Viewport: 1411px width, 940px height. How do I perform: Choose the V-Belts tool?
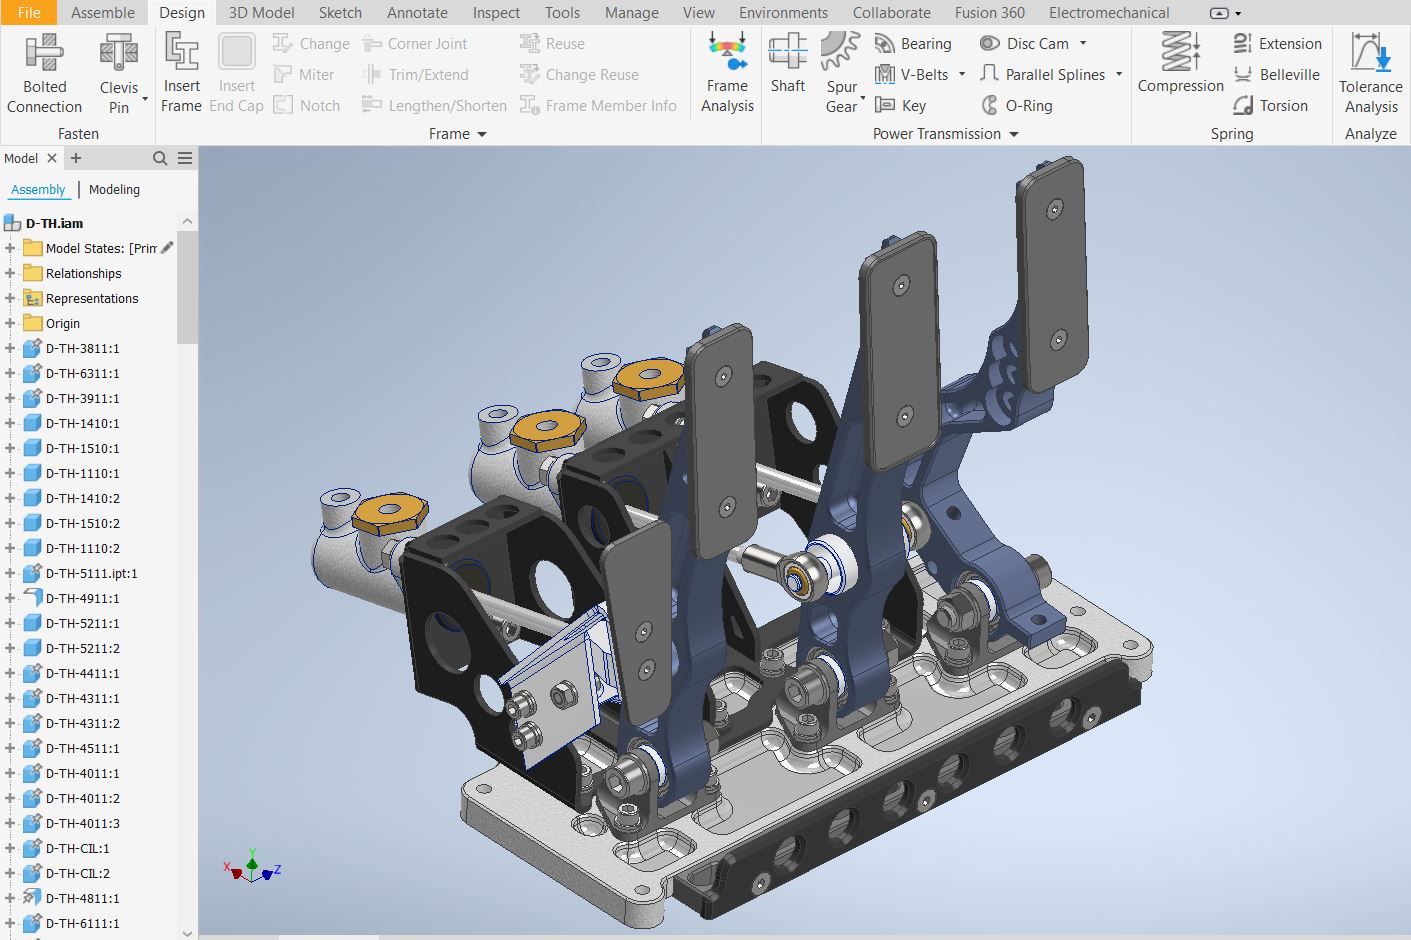(x=912, y=75)
